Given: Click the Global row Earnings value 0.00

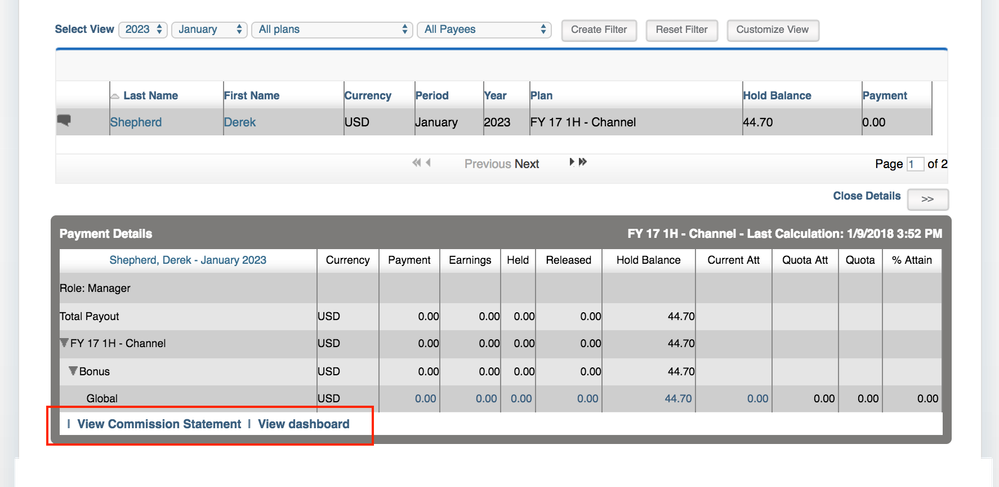Looking at the screenshot, I should [x=486, y=398].
